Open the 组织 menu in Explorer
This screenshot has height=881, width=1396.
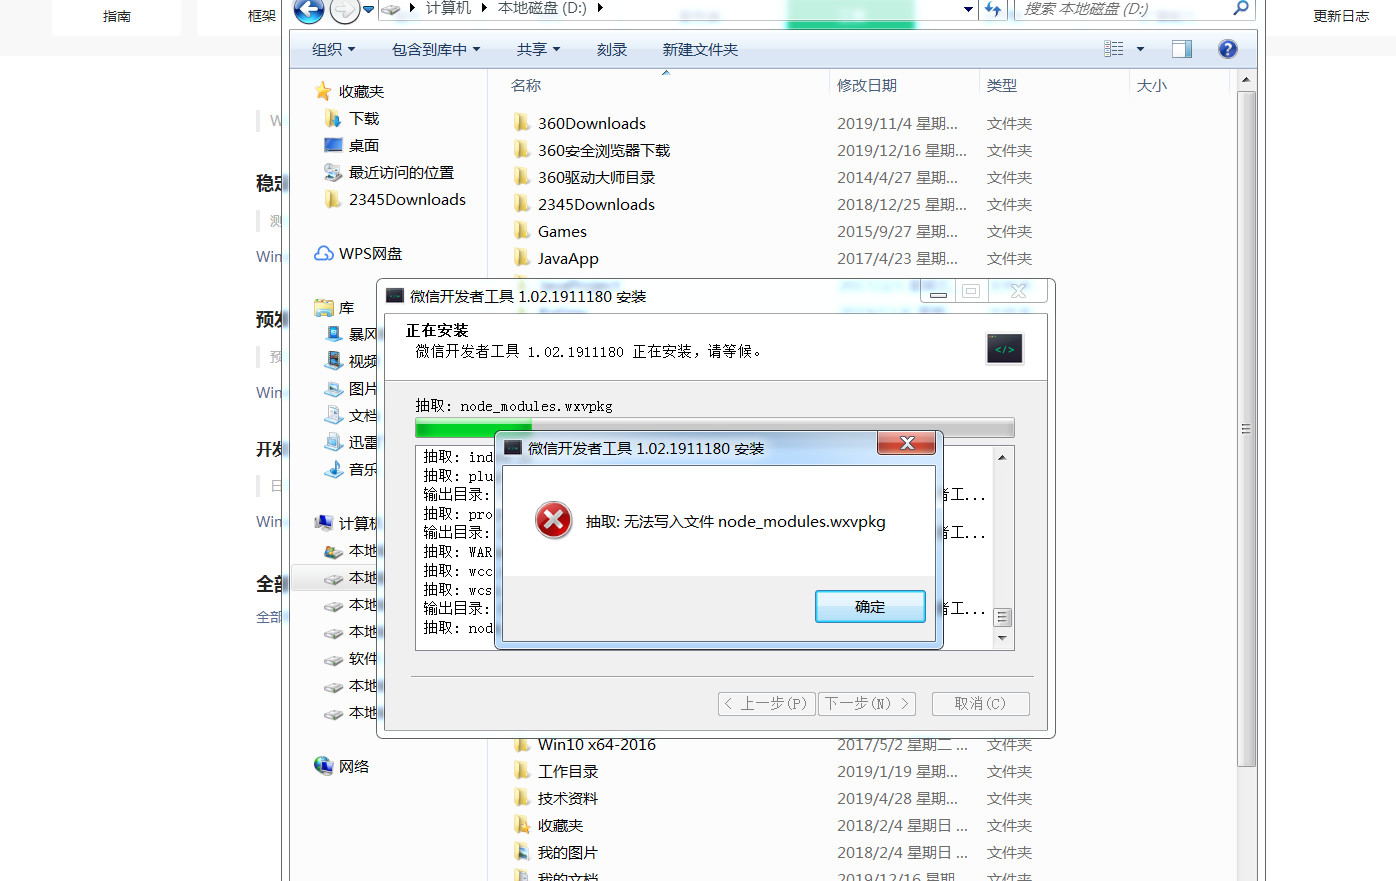pos(333,49)
